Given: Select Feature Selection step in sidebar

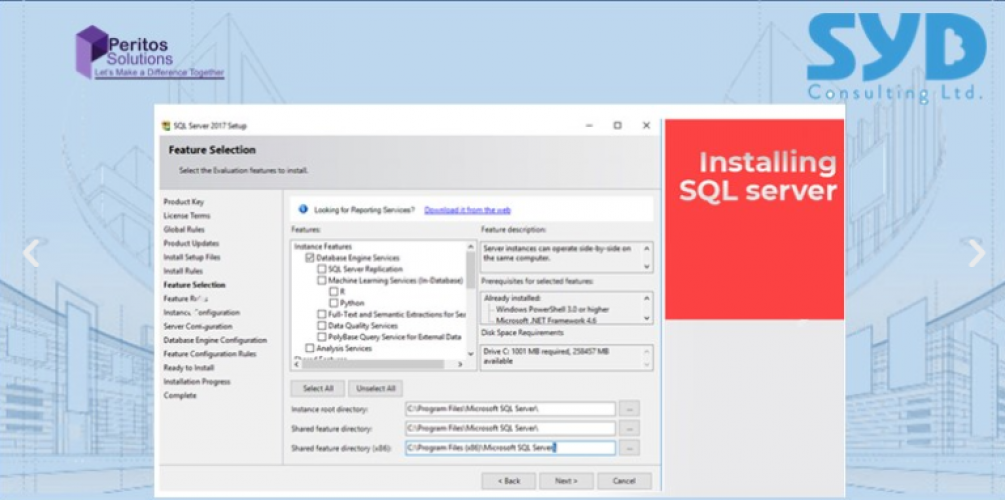Looking at the screenshot, I should (x=194, y=285).
